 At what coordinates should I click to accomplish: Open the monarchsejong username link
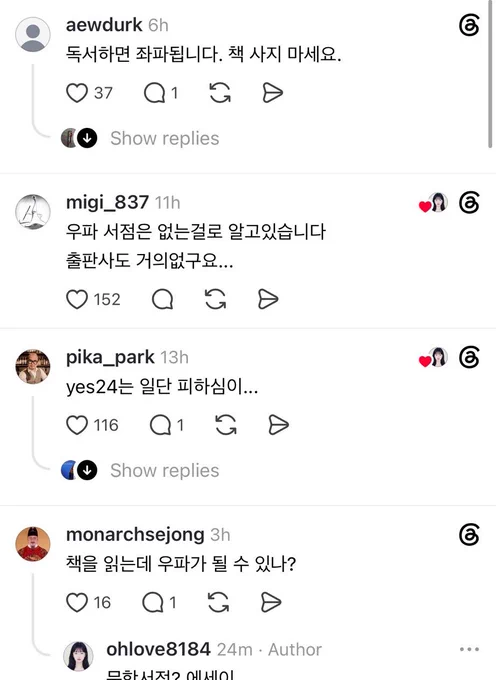click(135, 534)
